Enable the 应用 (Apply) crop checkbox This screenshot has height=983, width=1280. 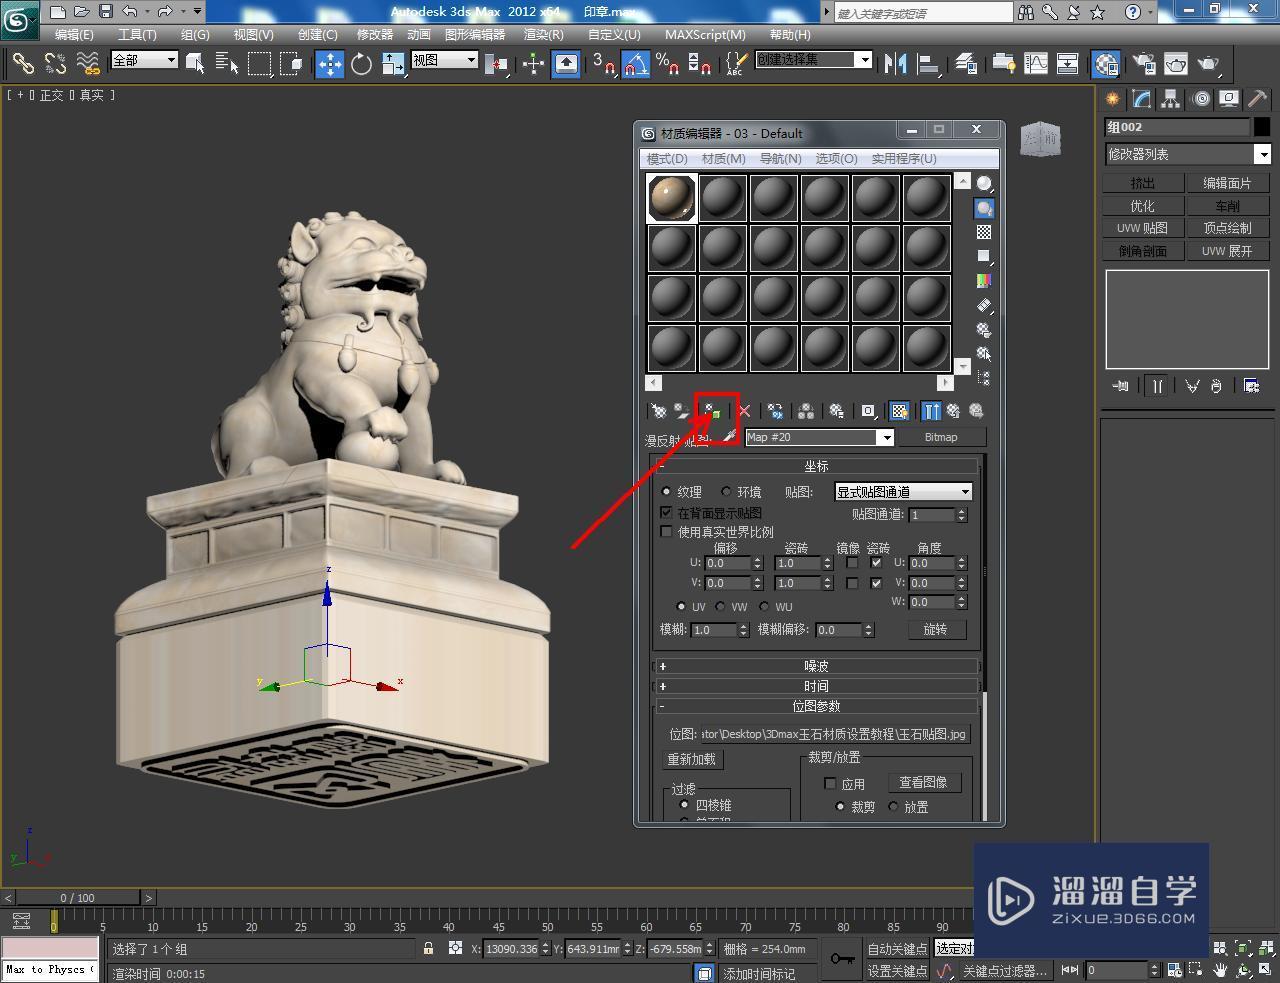tap(830, 784)
